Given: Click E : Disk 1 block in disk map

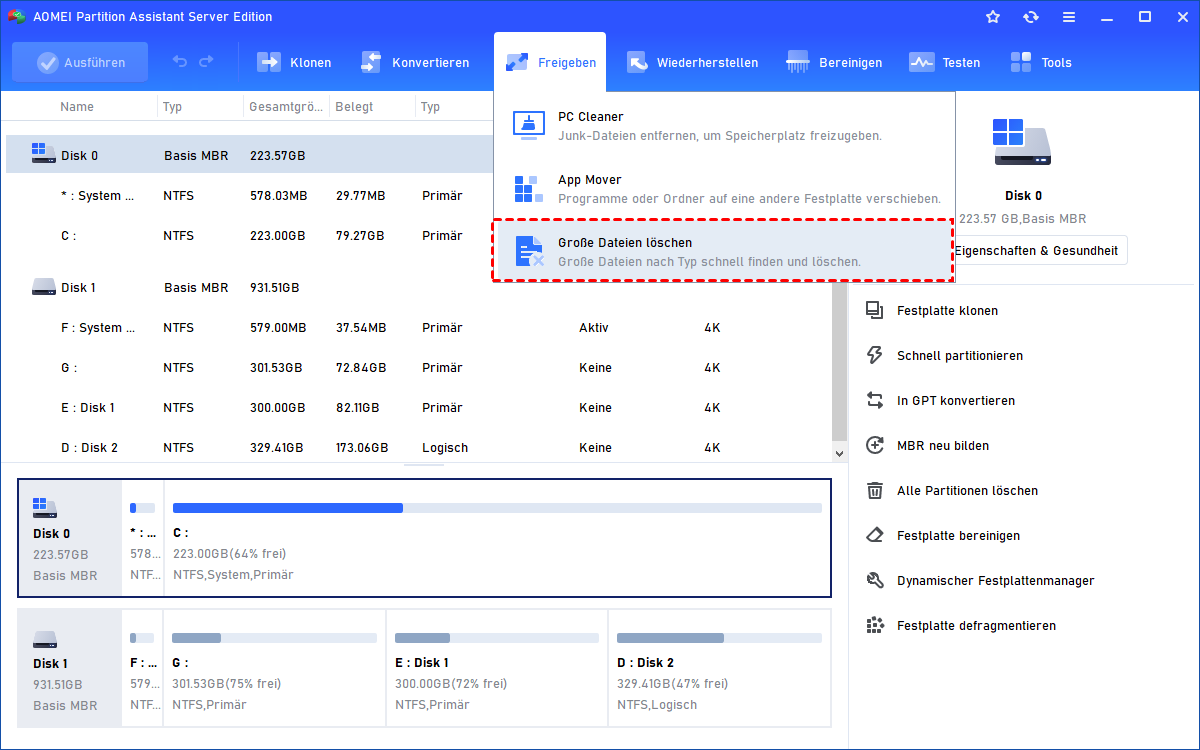Looking at the screenshot, I should (x=497, y=668).
